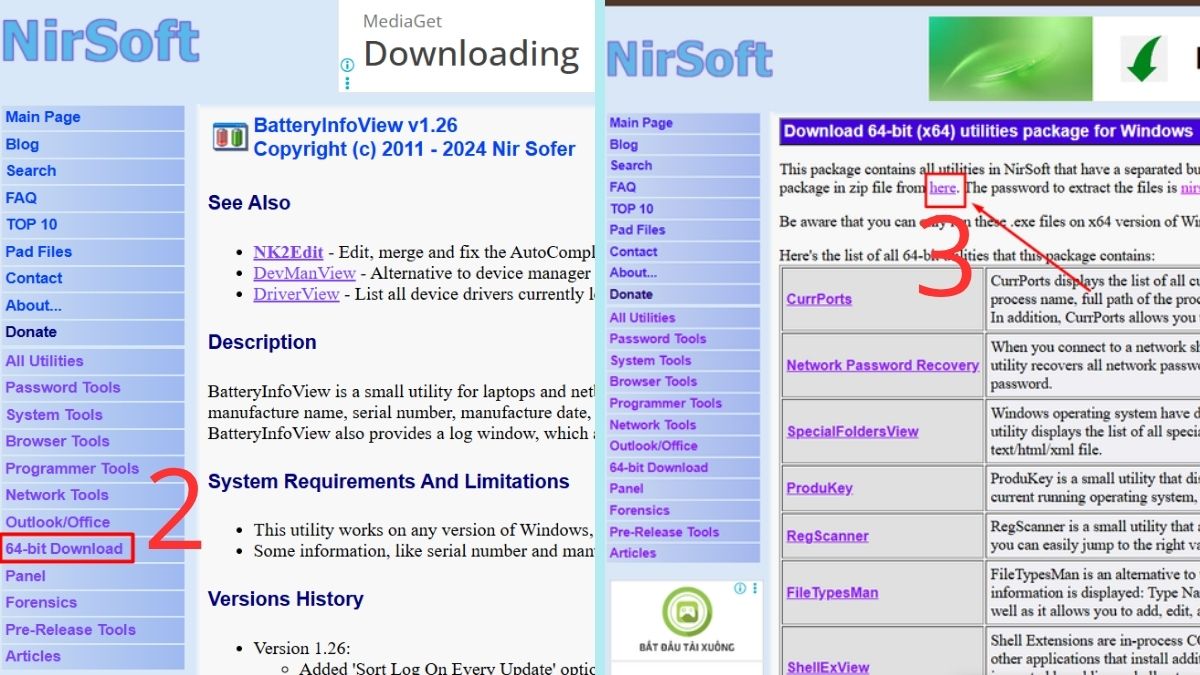The image size is (1200, 675).
Task: Click the BatteryInfoView battery icon
Action: 230,137
